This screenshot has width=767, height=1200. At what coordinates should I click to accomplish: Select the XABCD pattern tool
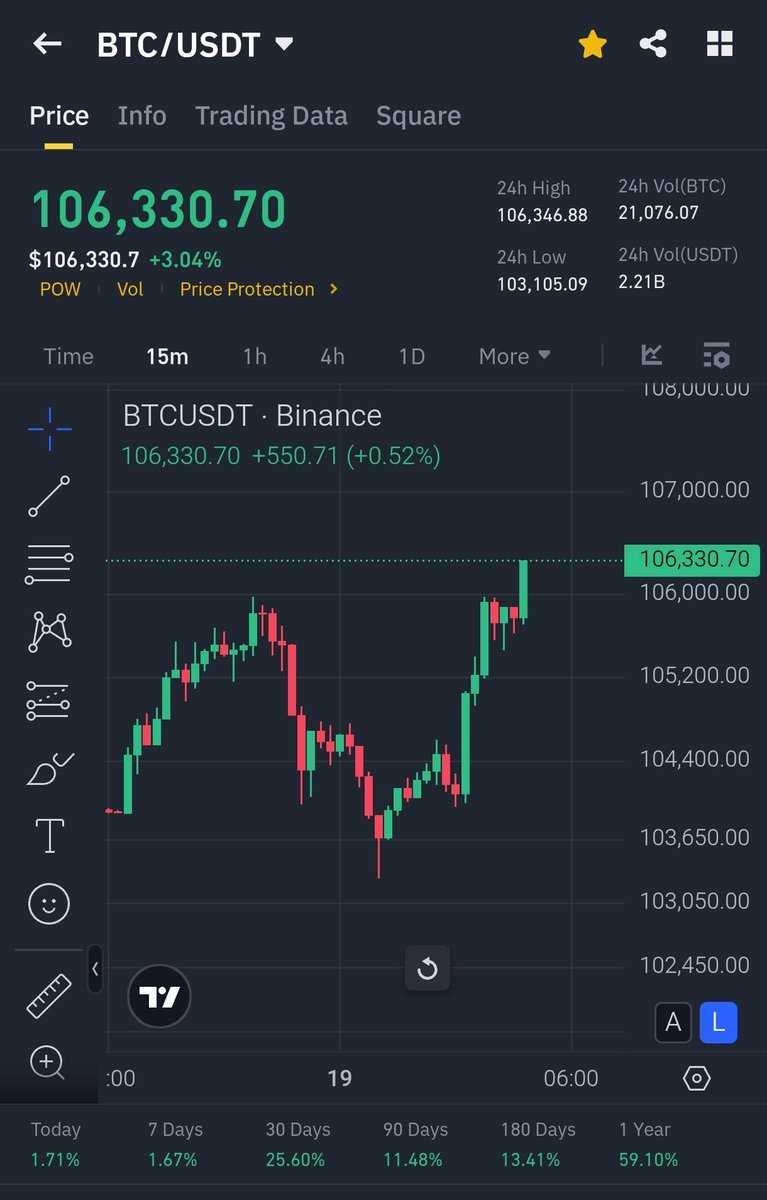tap(49, 632)
